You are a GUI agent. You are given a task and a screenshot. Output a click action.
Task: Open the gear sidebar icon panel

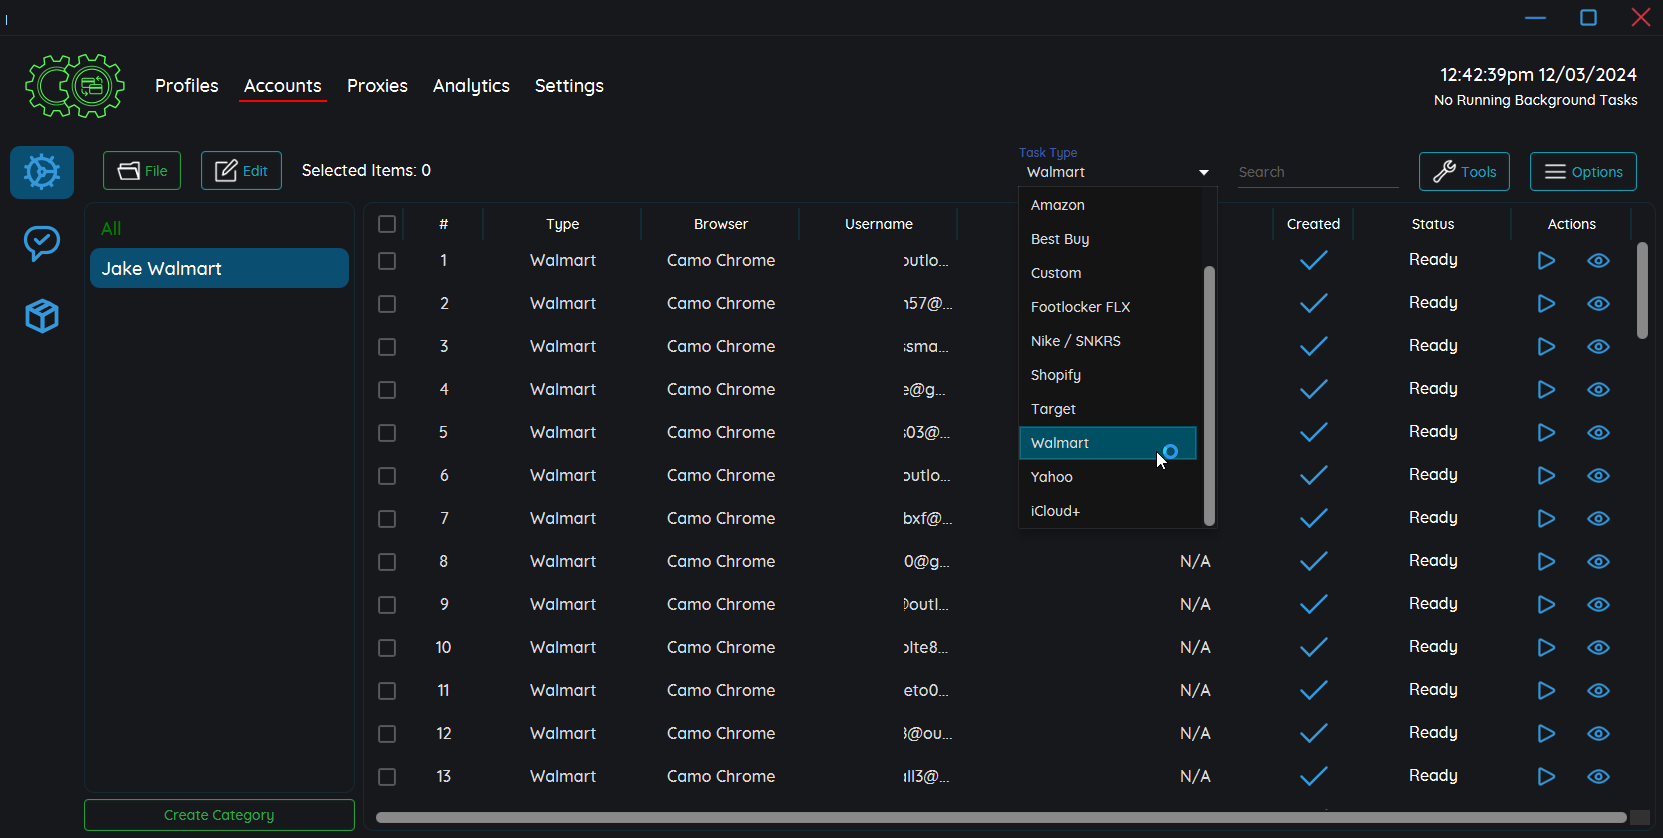point(42,172)
